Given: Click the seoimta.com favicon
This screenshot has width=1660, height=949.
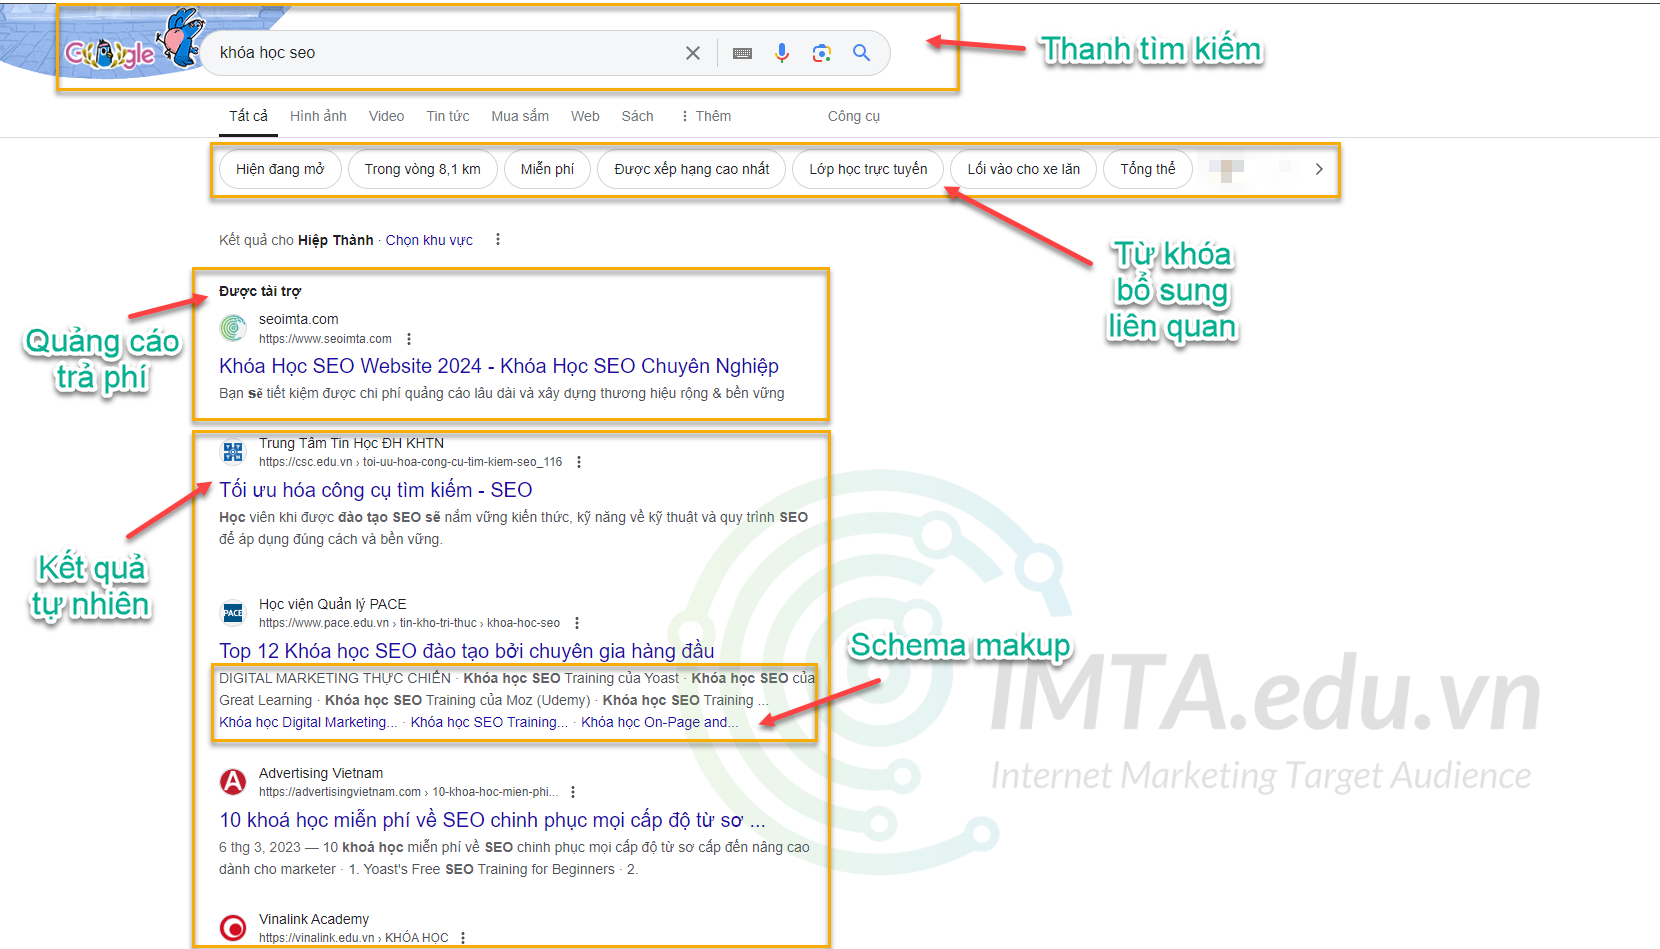Looking at the screenshot, I should pyautogui.click(x=233, y=327).
